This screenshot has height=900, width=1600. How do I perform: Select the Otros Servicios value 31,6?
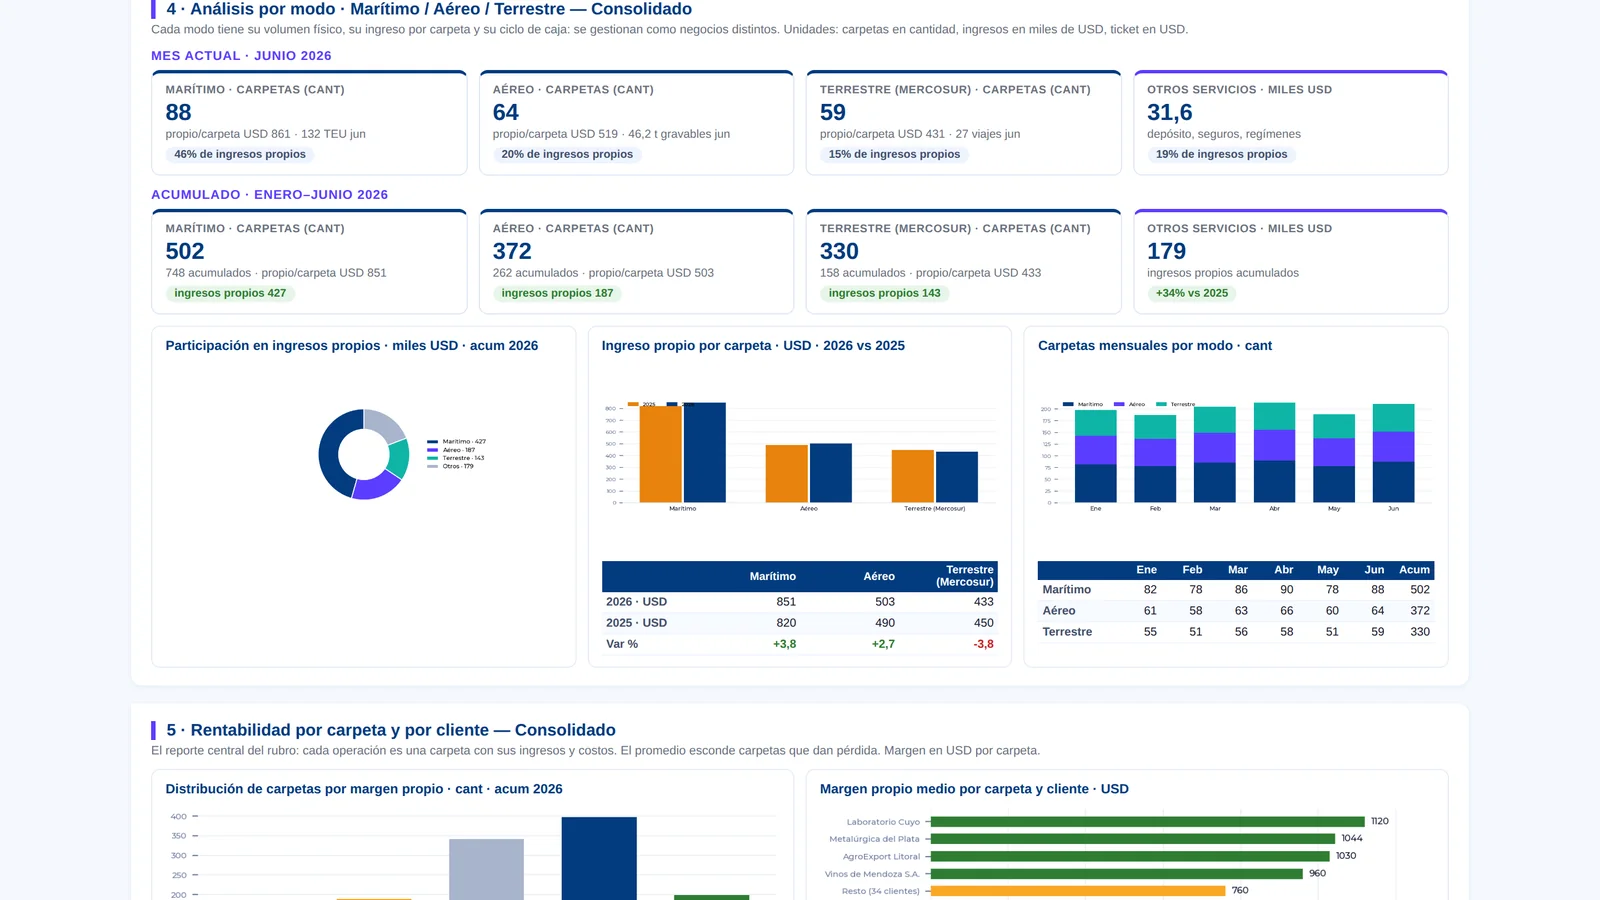tap(1169, 112)
